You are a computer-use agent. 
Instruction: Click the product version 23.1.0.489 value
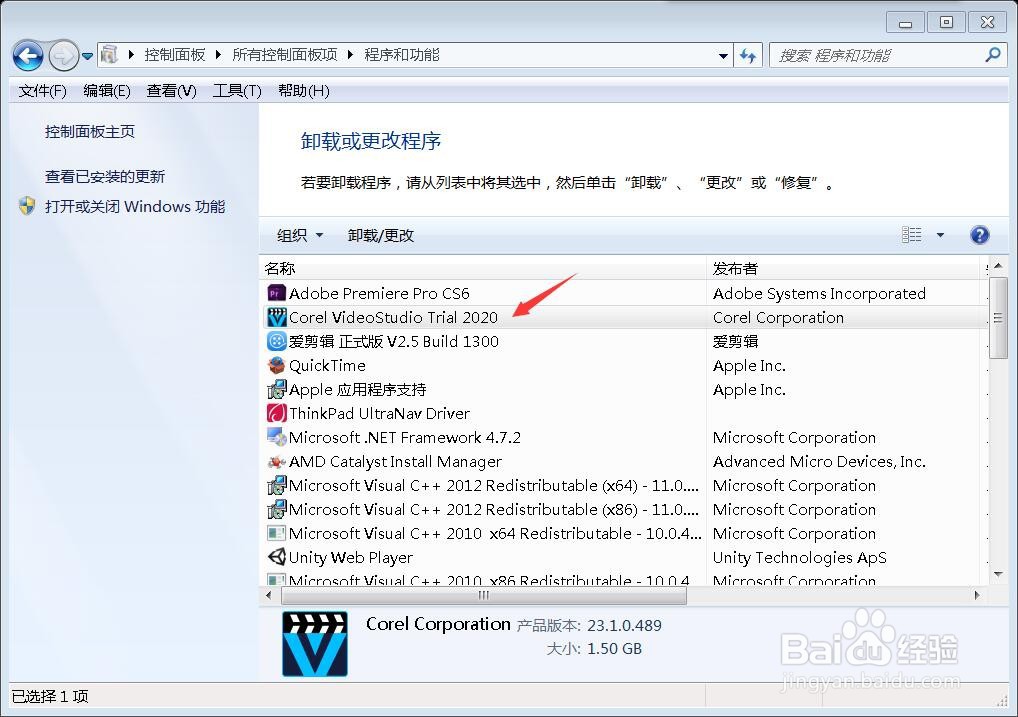(x=624, y=625)
